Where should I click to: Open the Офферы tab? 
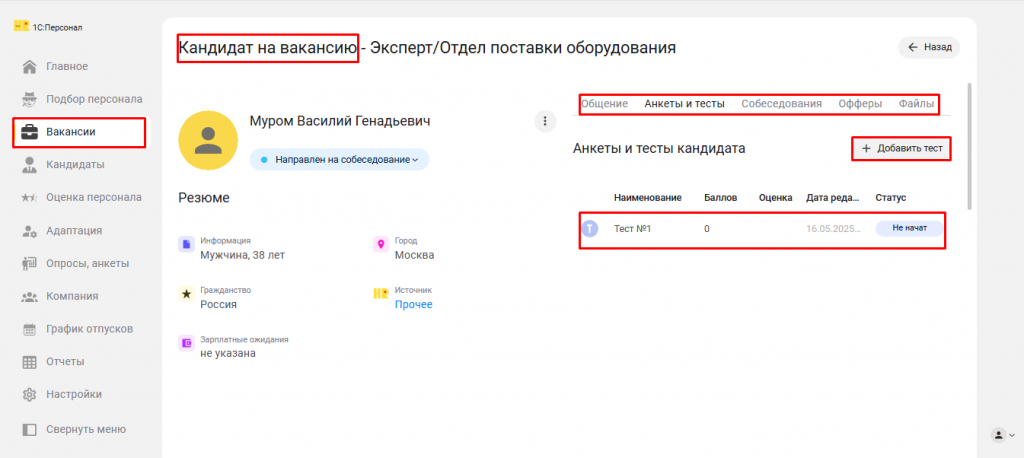click(x=860, y=103)
